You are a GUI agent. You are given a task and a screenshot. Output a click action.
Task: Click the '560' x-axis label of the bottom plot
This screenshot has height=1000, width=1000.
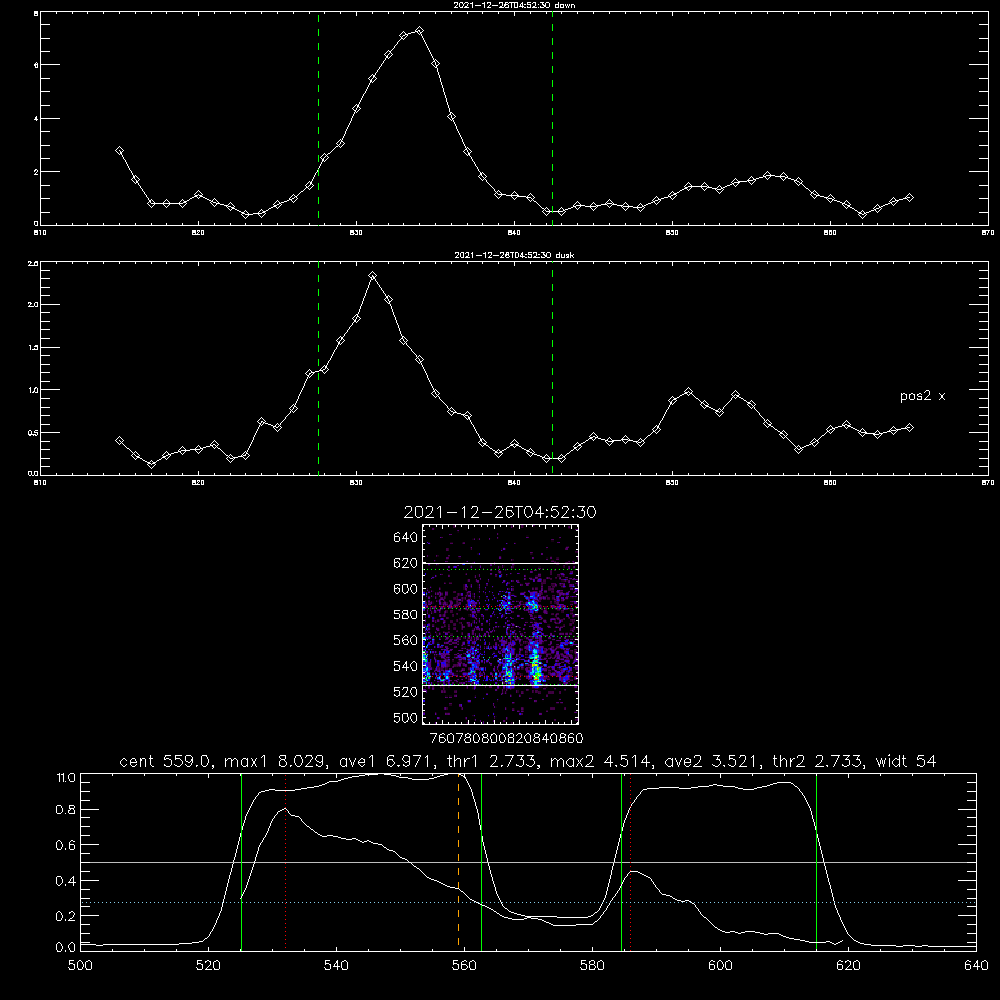pos(464,966)
